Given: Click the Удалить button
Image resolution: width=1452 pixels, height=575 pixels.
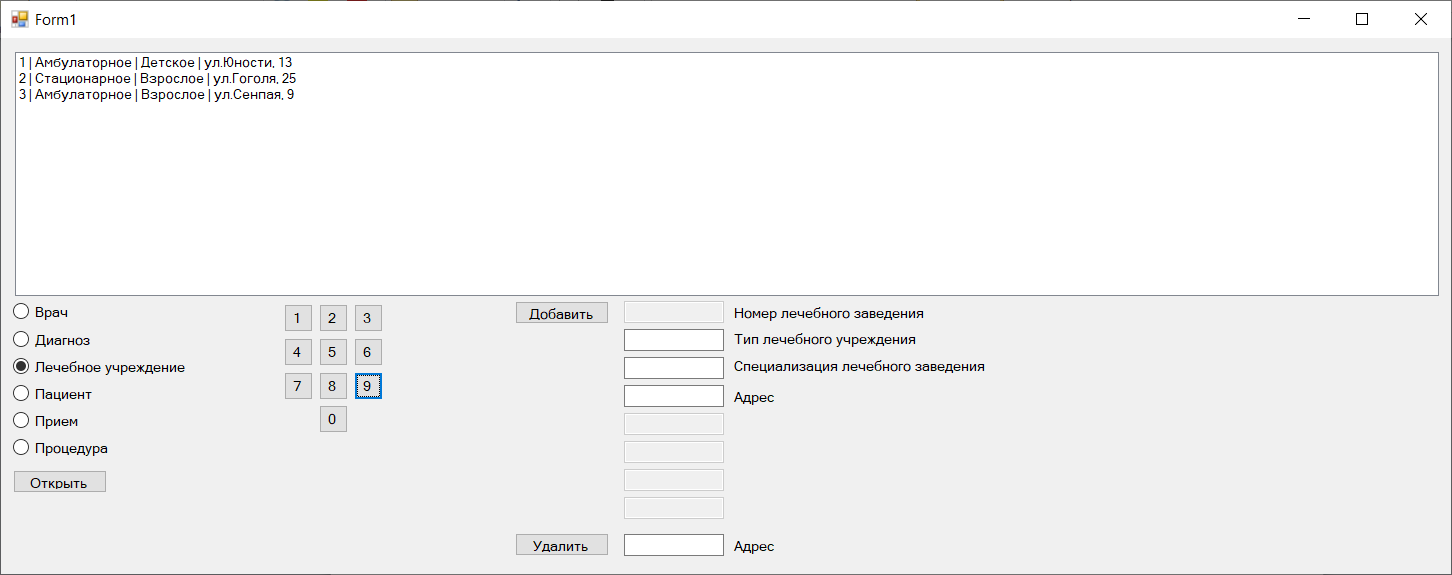Looking at the screenshot, I should coord(562,545).
